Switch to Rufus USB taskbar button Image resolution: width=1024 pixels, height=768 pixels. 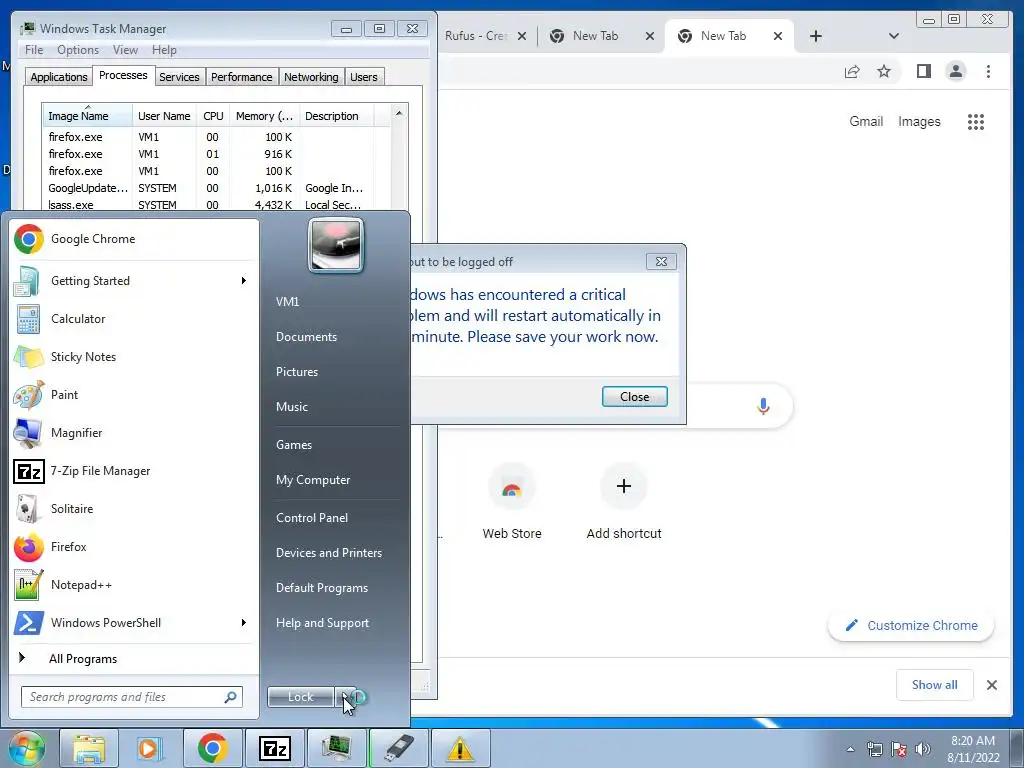pos(398,748)
